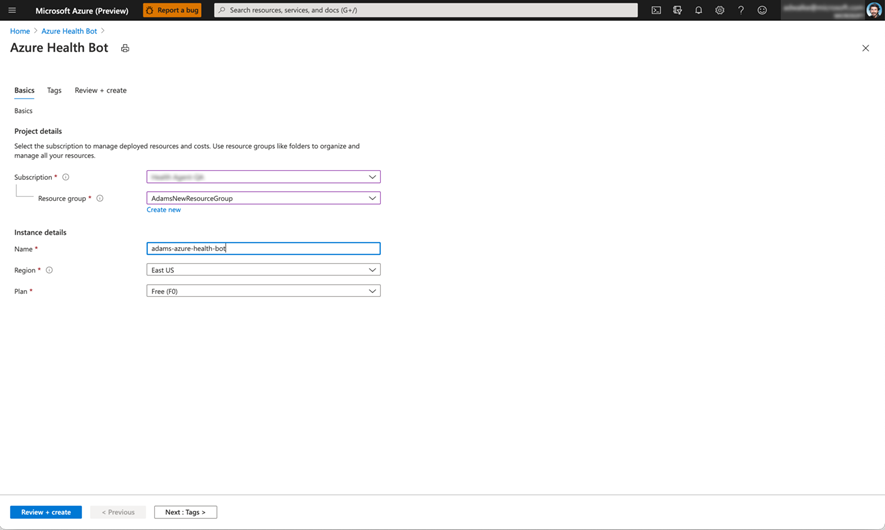The width and height of the screenshot is (885, 530).
Task: Open portal settings gear icon
Action: tap(720, 10)
